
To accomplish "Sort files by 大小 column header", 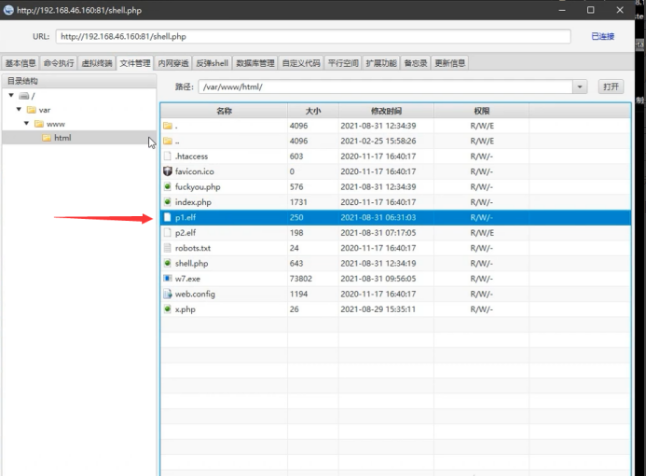I will click(x=313, y=111).
